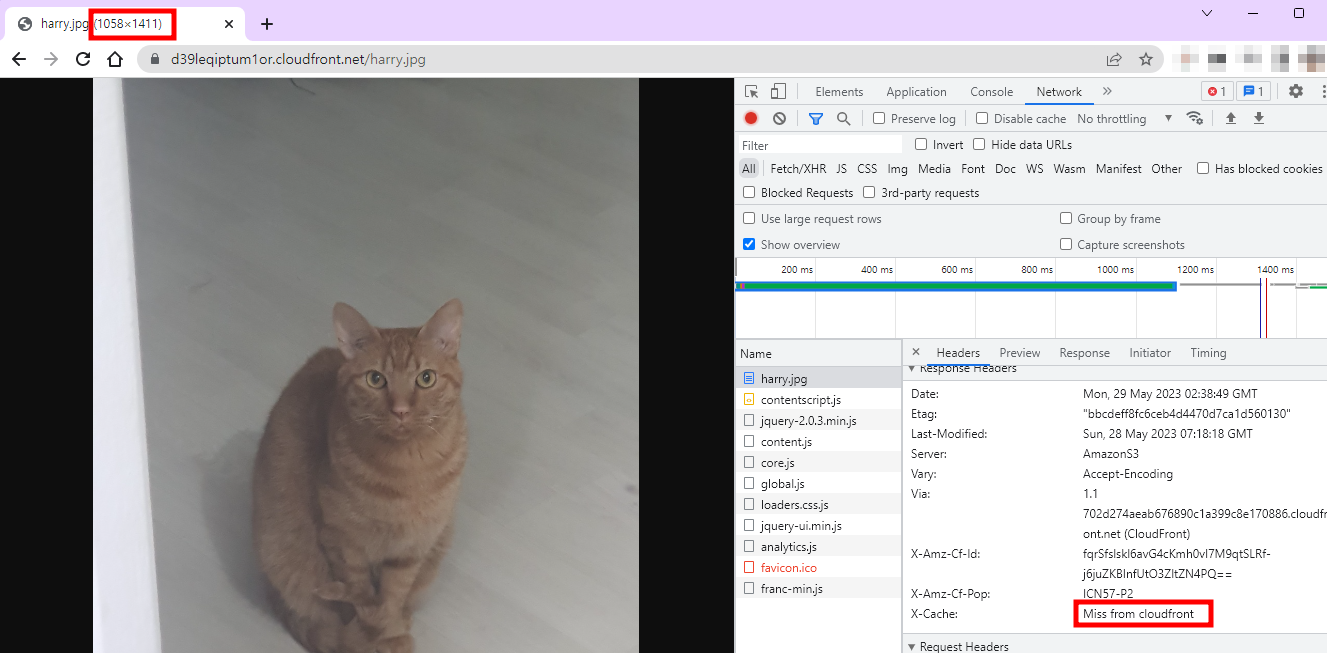1327x653 pixels.
Task: Enable Capture screenshots
Action: pos(1066,244)
